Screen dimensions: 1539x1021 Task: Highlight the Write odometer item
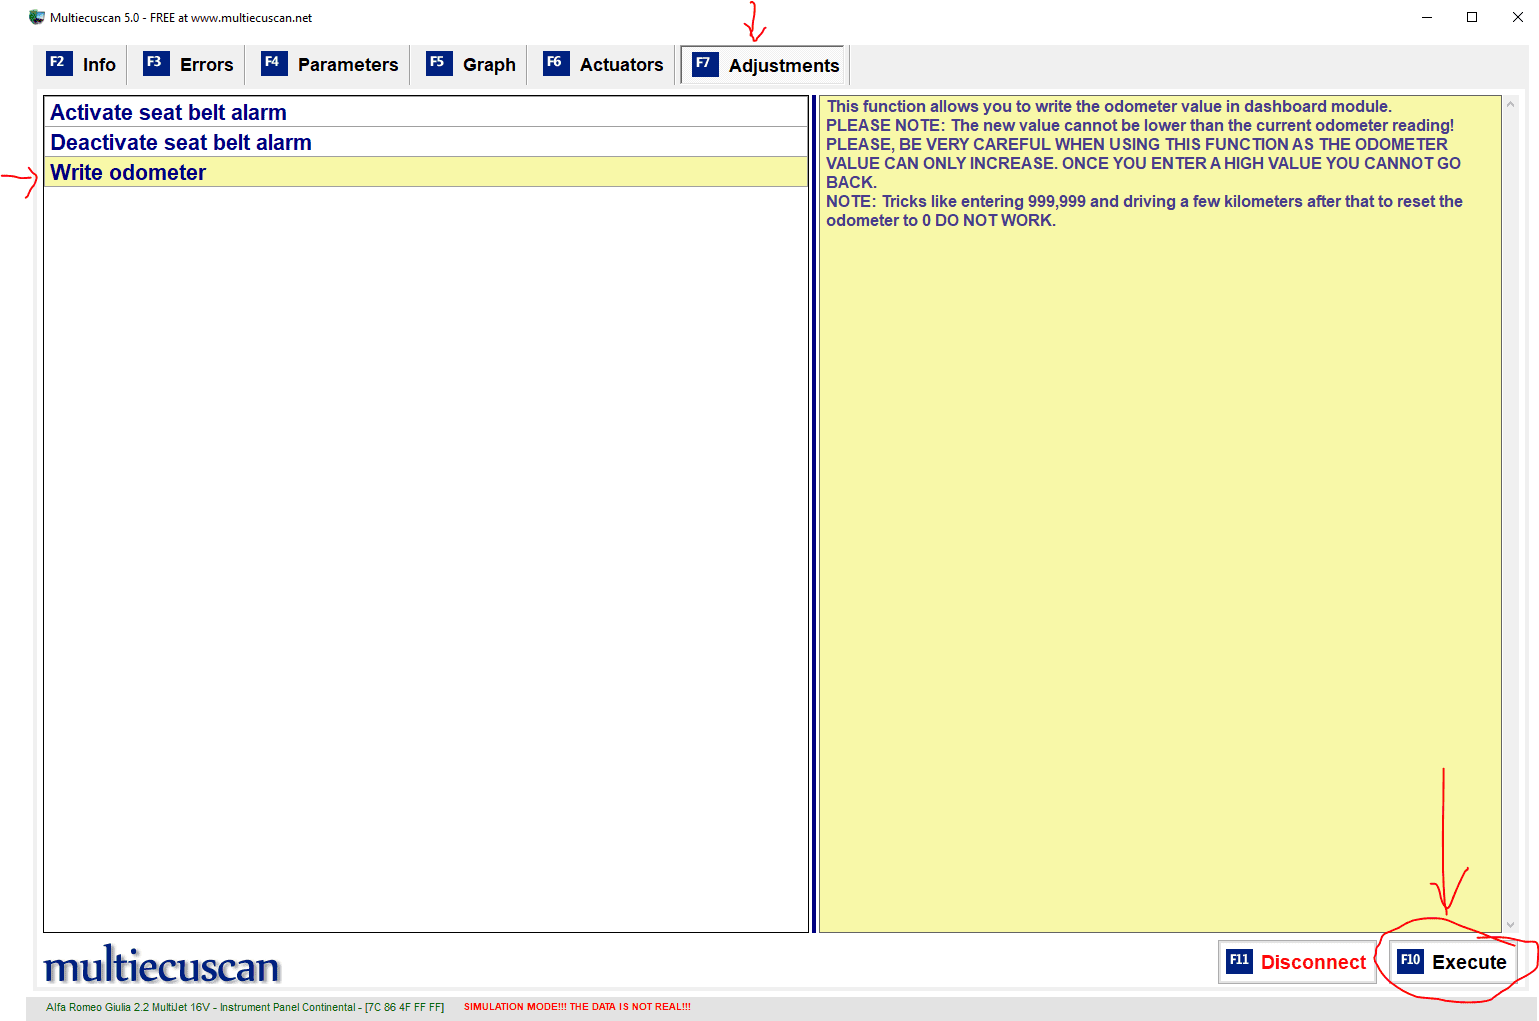(x=128, y=173)
